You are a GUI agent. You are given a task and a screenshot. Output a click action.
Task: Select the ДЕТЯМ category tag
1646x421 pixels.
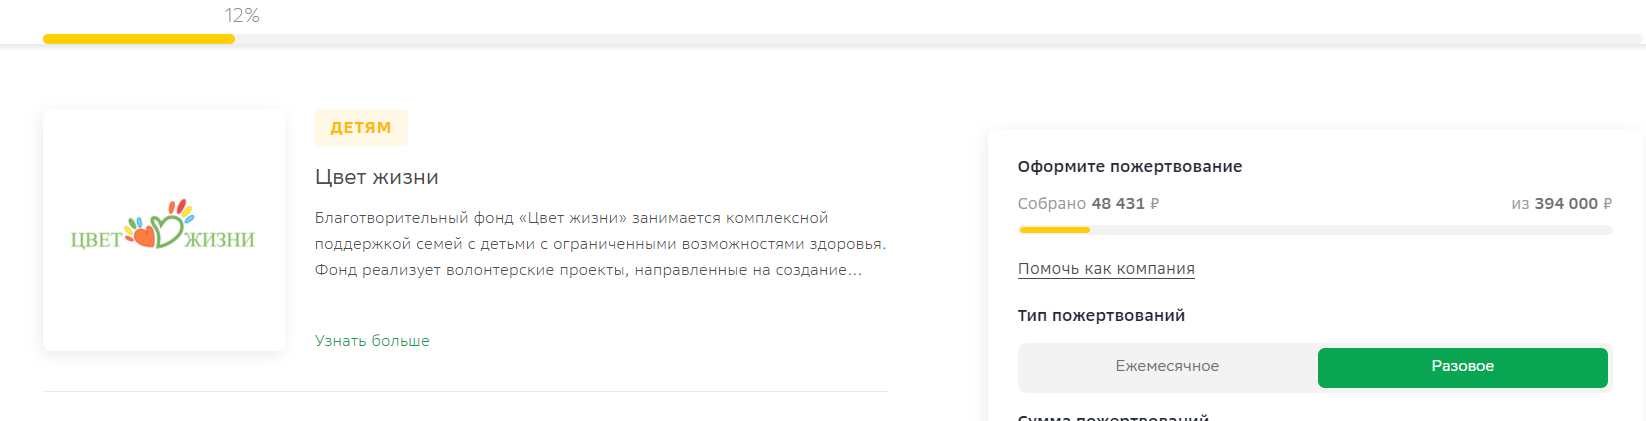coord(361,128)
